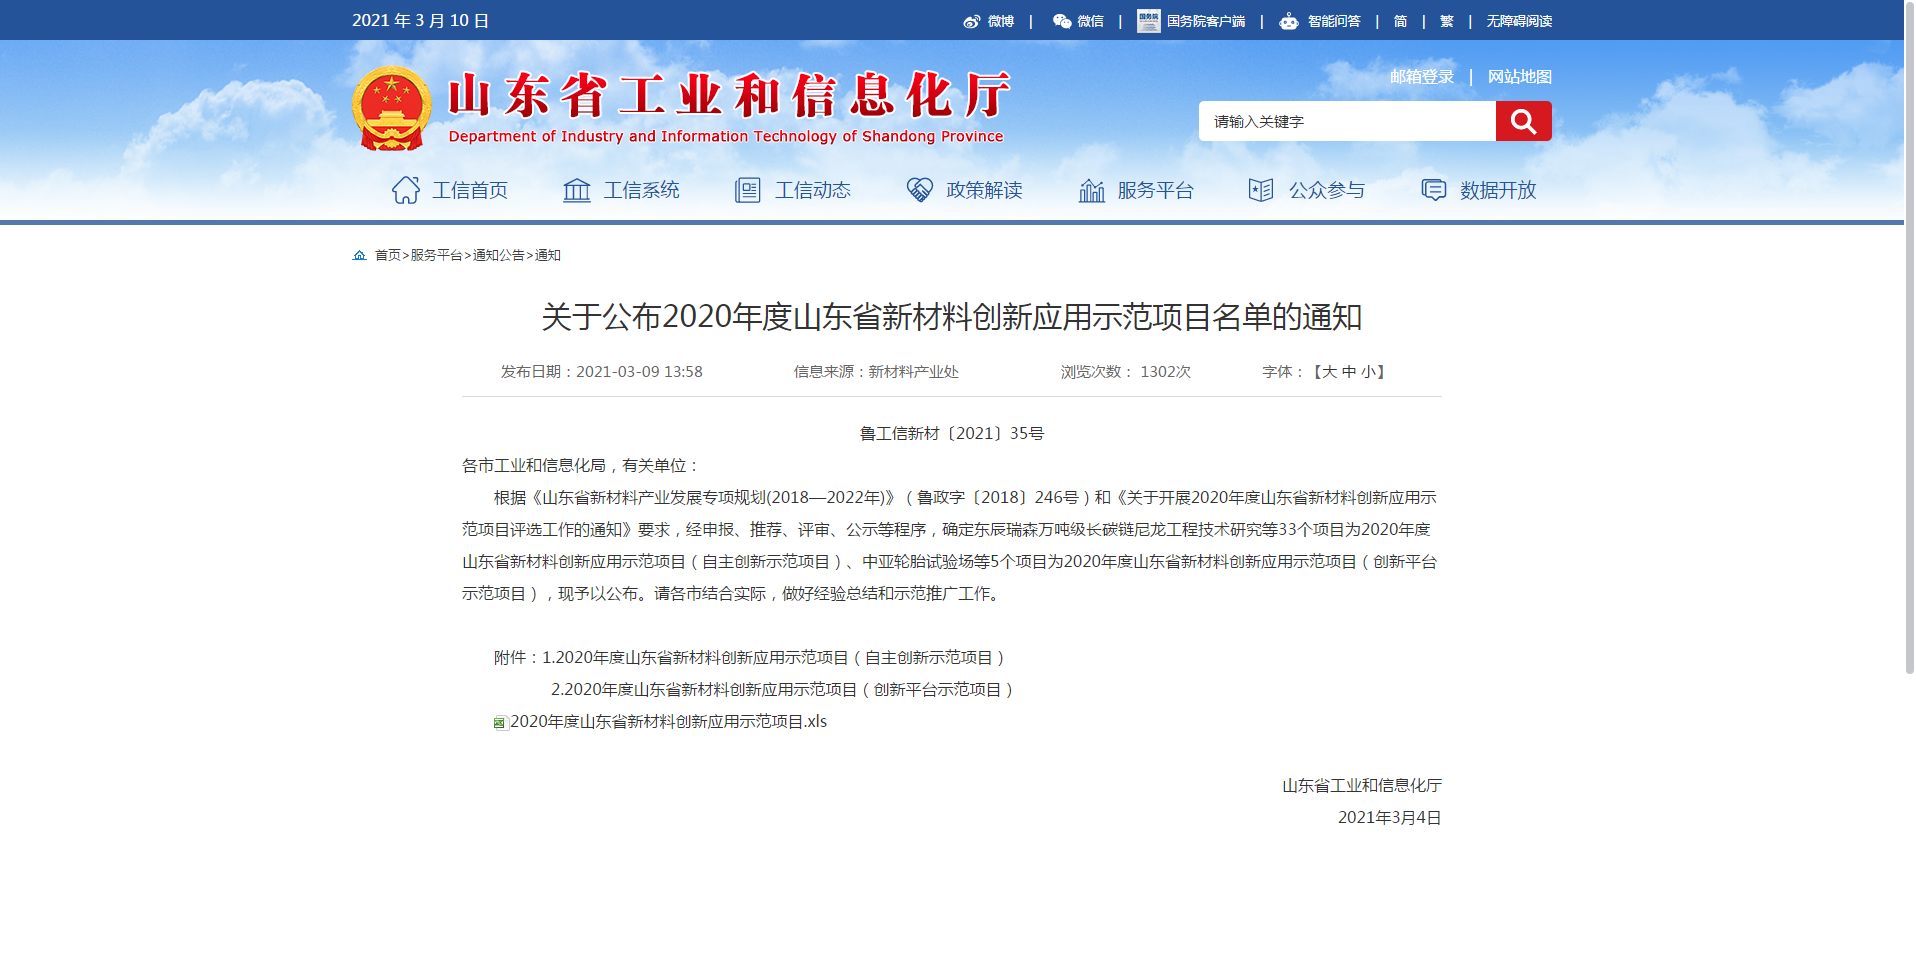Click the national emblem logo
Viewport: 1916px width, 966px height.
click(392, 108)
